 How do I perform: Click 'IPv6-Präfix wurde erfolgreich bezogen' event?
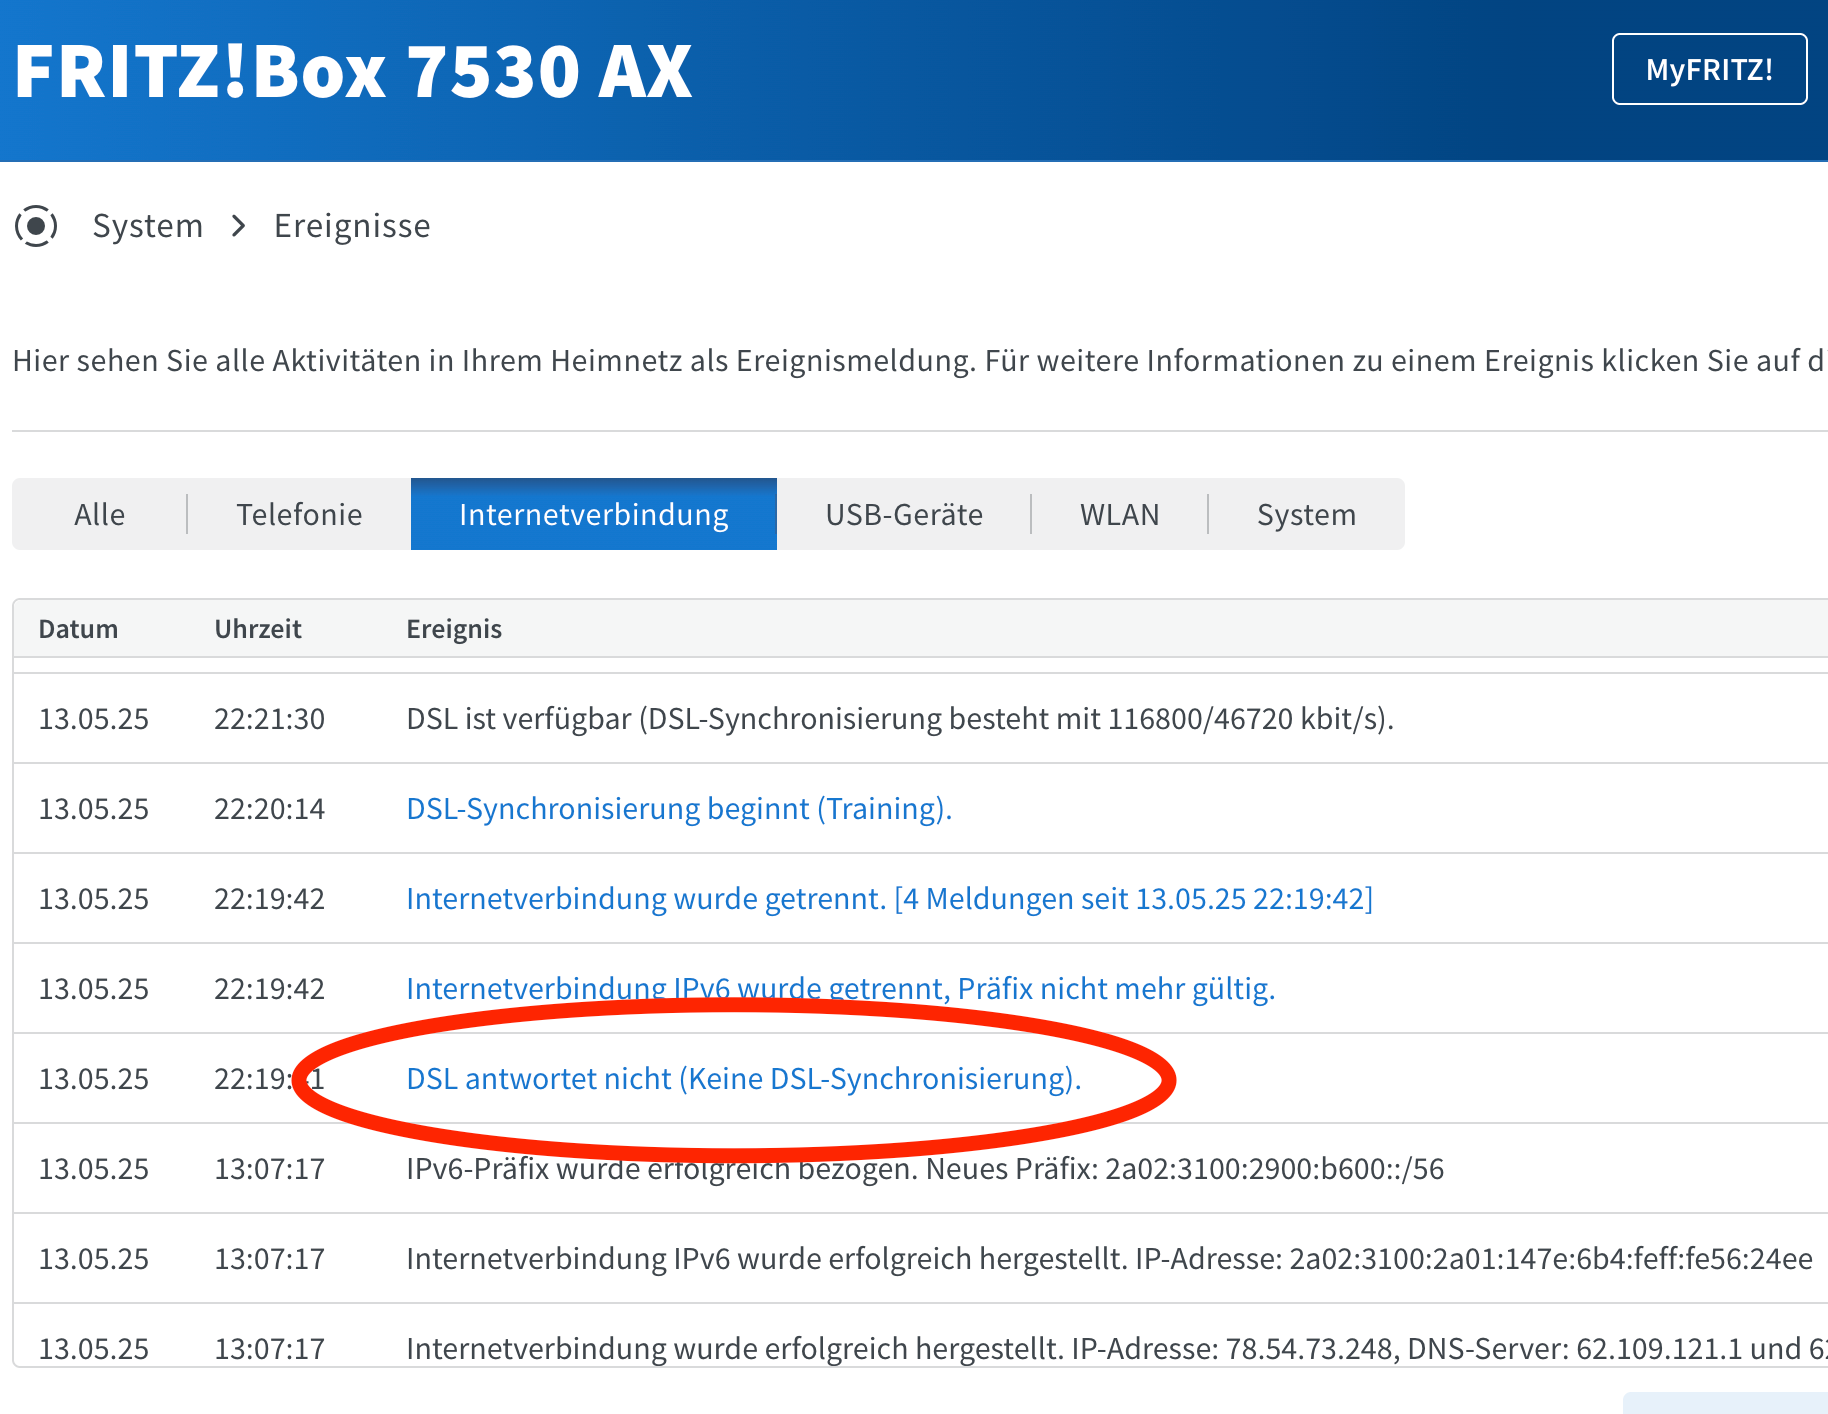point(925,1168)
